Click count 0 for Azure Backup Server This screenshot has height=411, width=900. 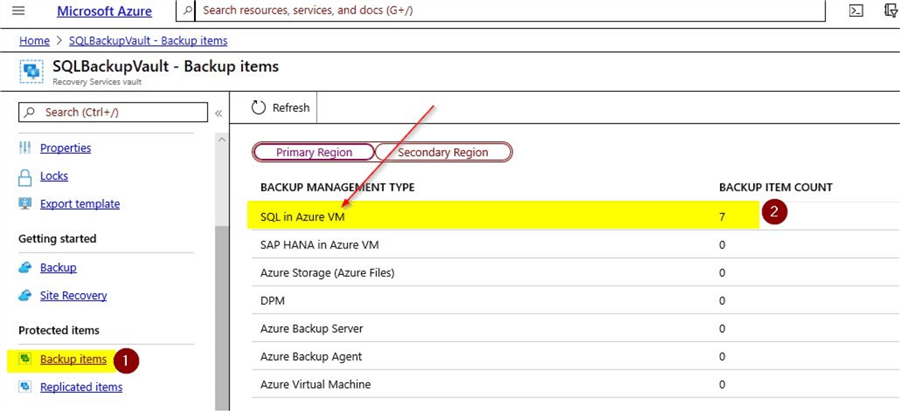click(x=722, y=329)
